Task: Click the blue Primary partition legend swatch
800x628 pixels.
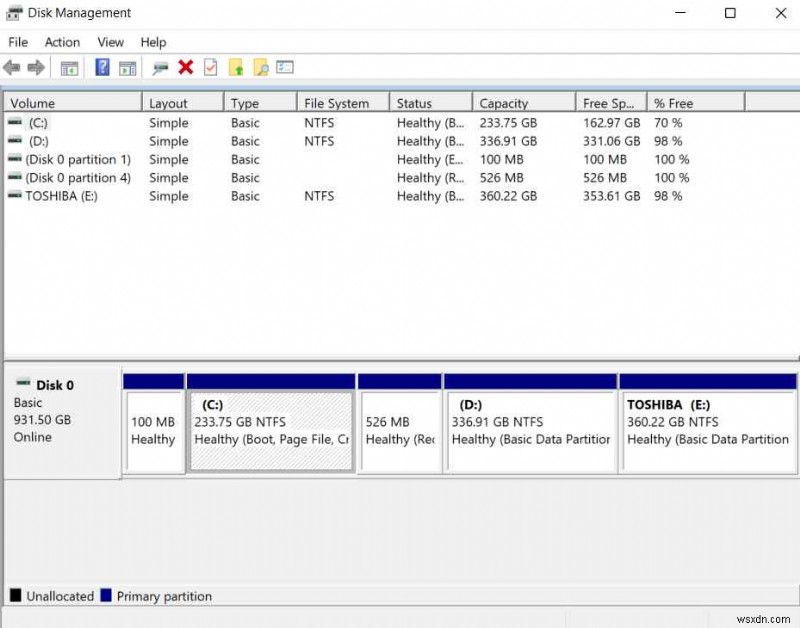Action: 106,595
